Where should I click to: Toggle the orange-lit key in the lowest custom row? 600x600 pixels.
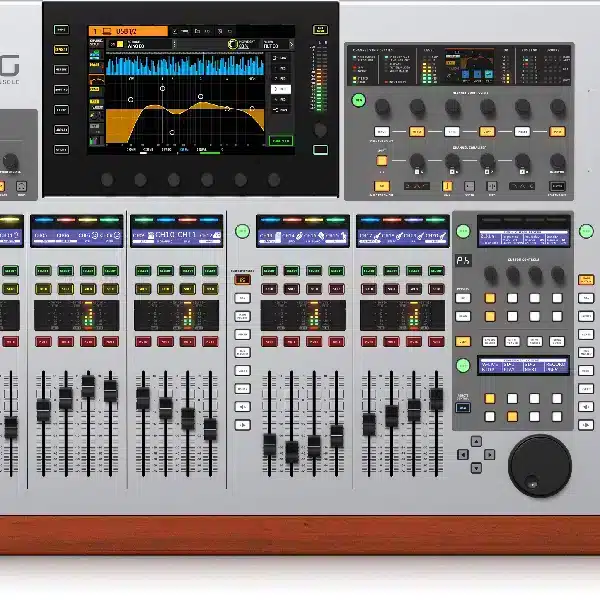point(512,416)
